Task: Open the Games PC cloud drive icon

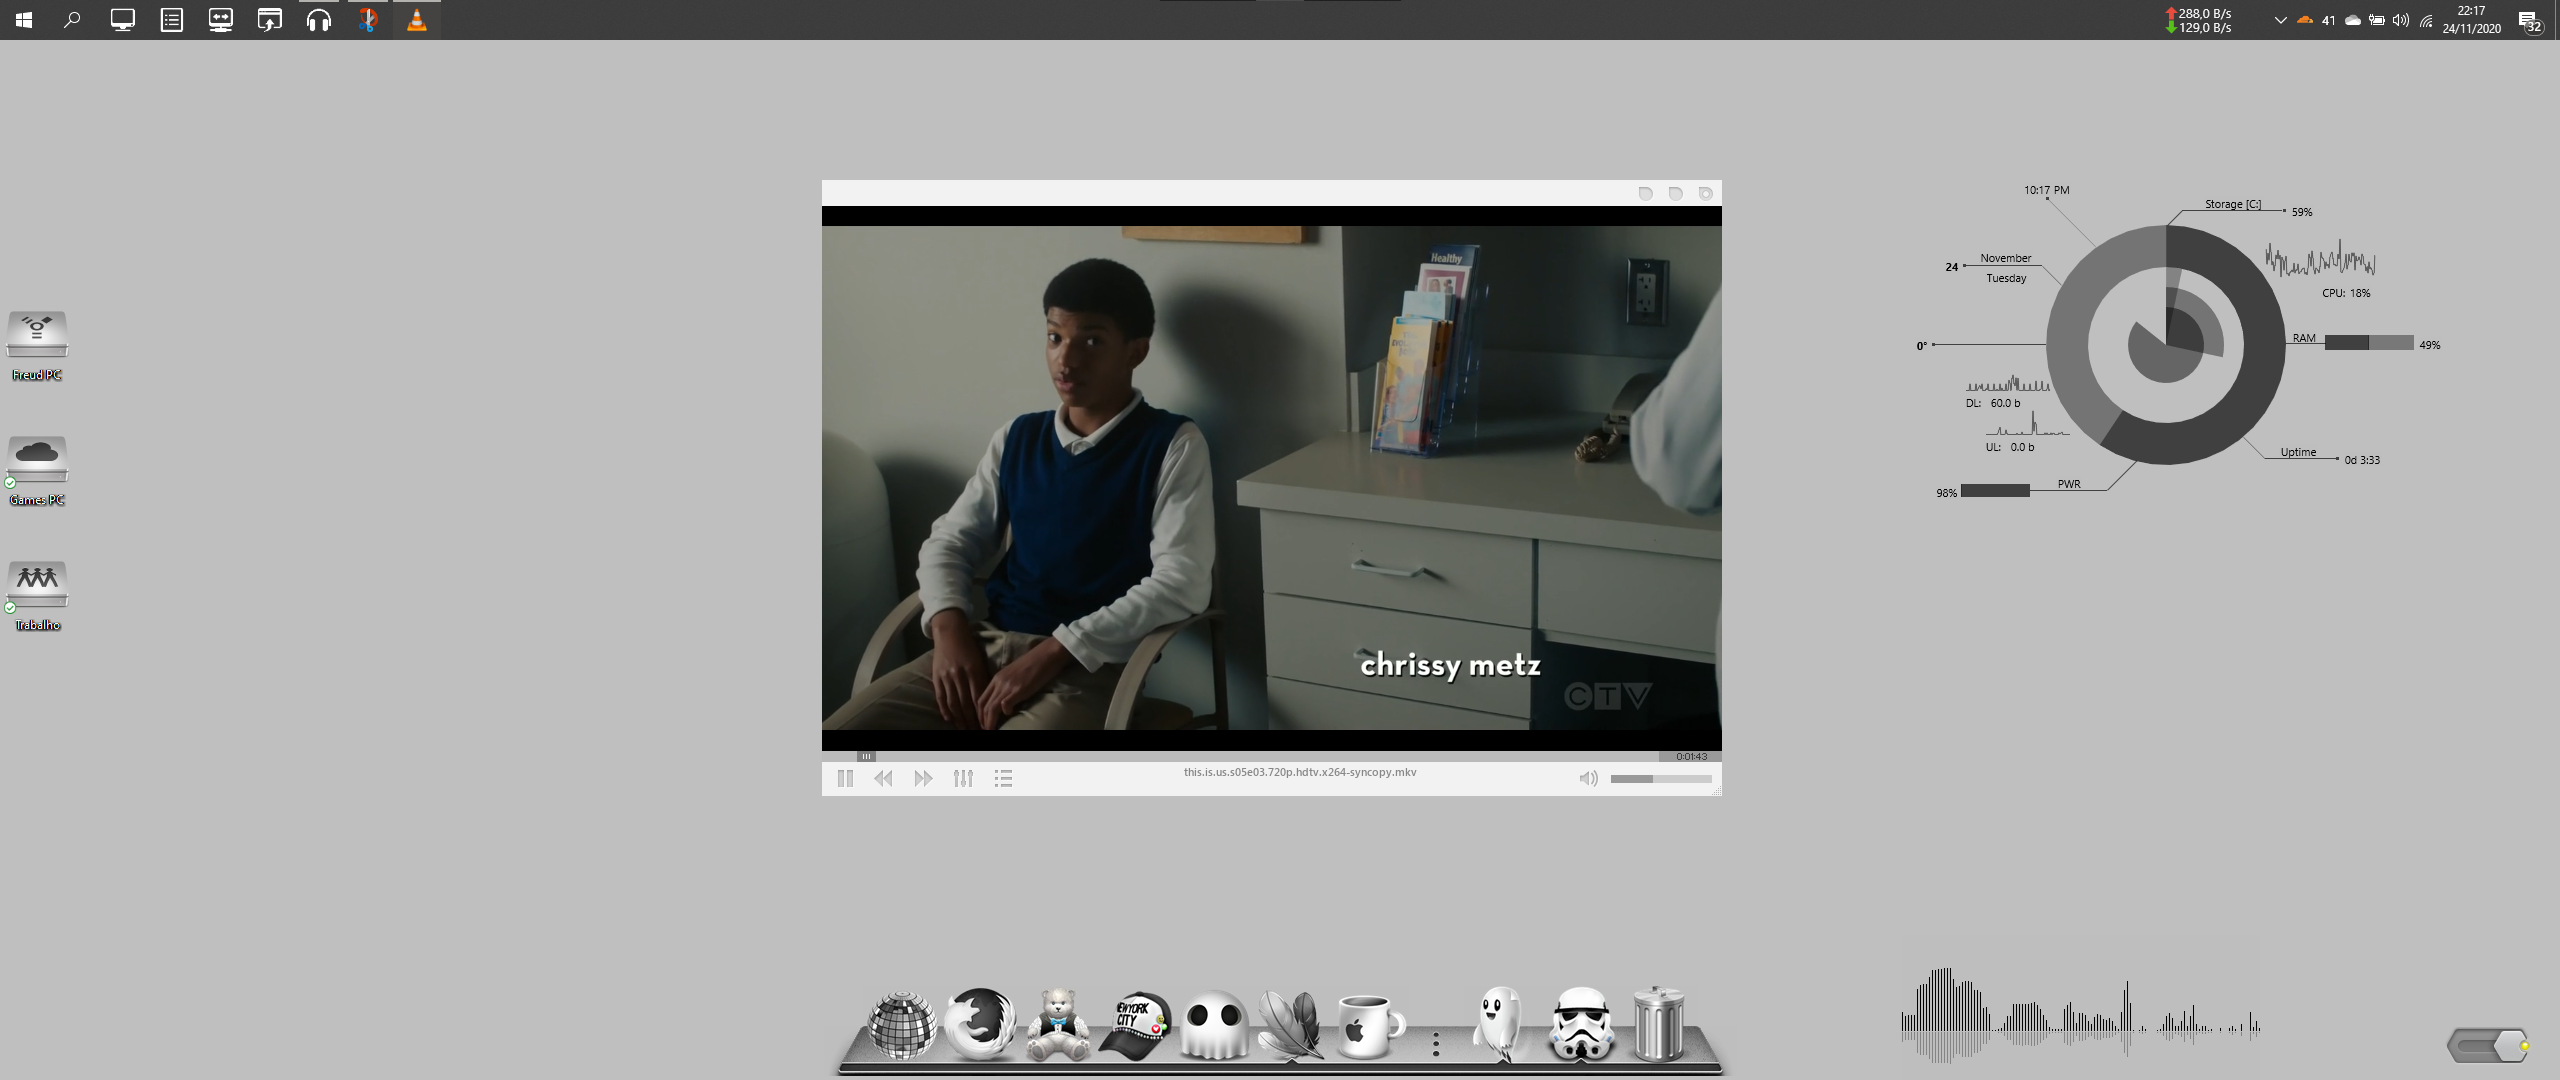Action: point(37,460)
